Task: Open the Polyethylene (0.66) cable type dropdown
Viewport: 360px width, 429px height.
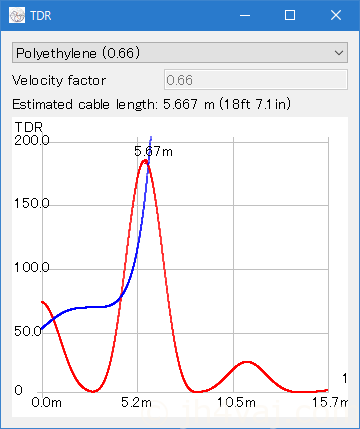Action: (180, 53)
